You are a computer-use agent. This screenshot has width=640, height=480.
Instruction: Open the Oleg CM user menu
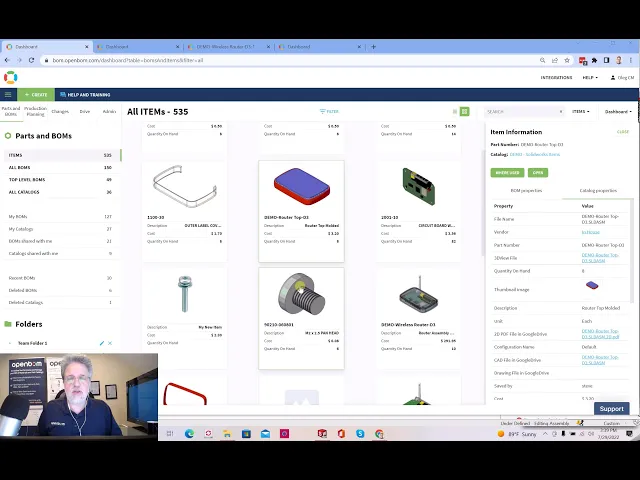622,78
